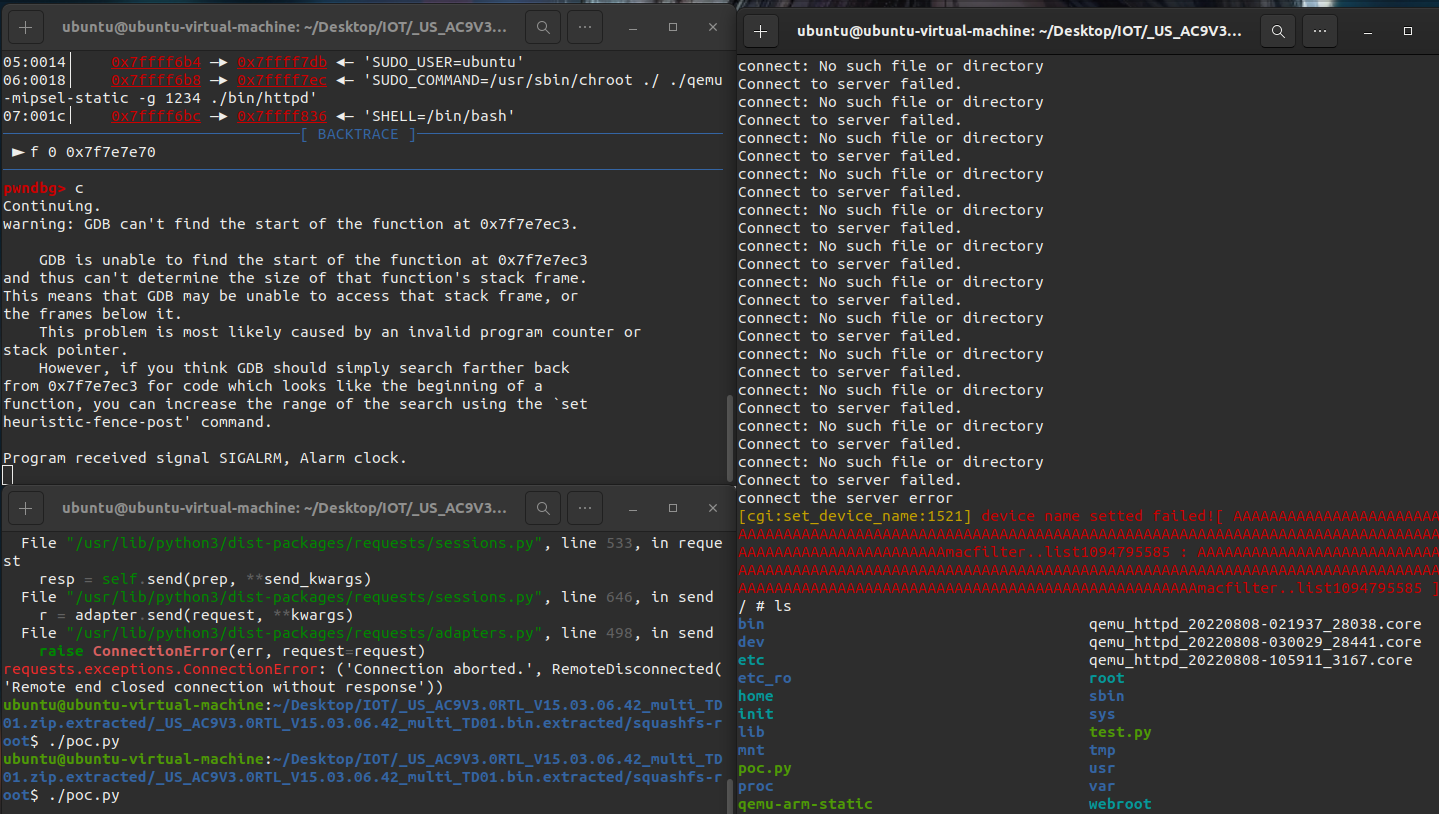This screenshot has width=1439, height=814.
Task: Click the top-left terminal title bar text
Action: click(284, 28)
